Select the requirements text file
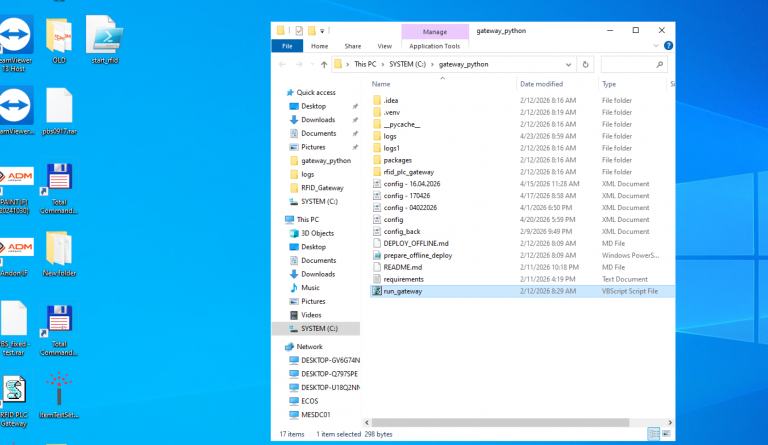The height and width of the screenshot is (445, 768). 522,279
